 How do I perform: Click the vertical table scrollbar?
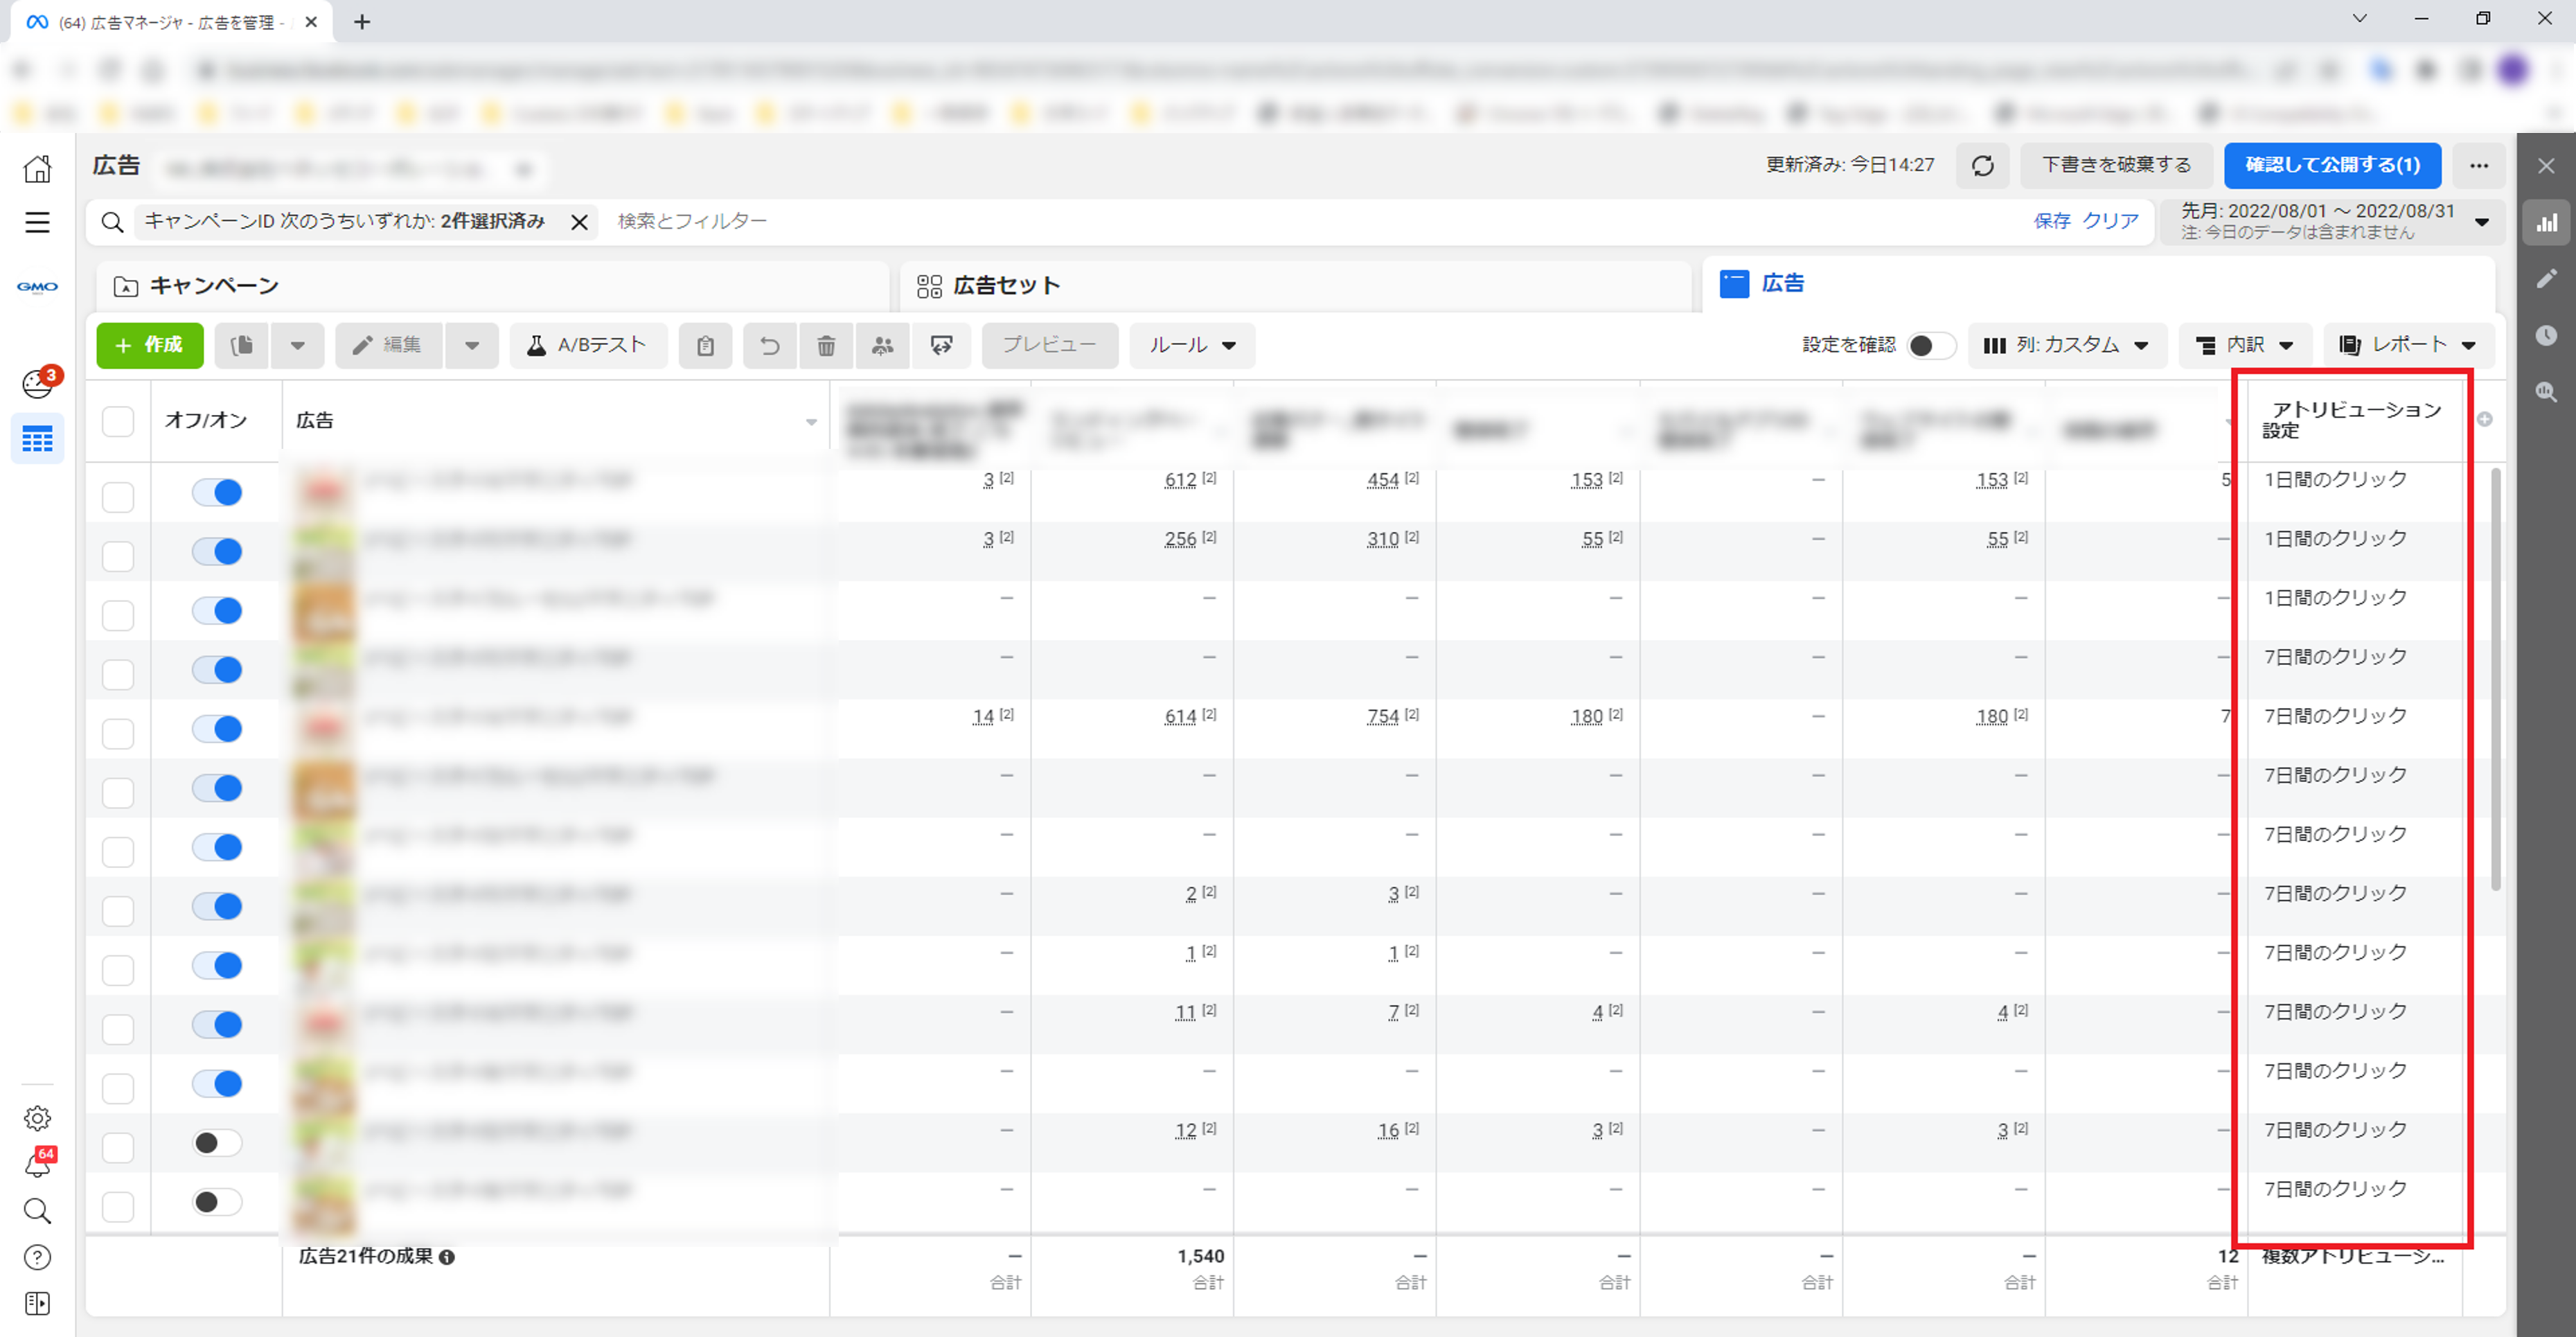(x=2495, y=680)
